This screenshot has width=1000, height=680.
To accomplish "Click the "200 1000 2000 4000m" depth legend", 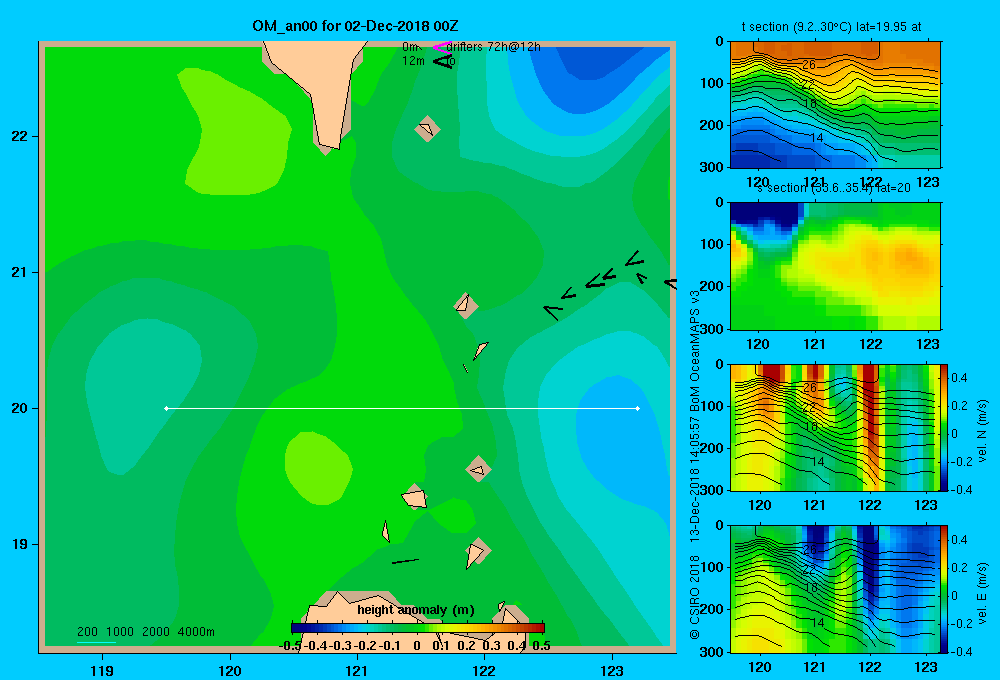I will (145, 632).
